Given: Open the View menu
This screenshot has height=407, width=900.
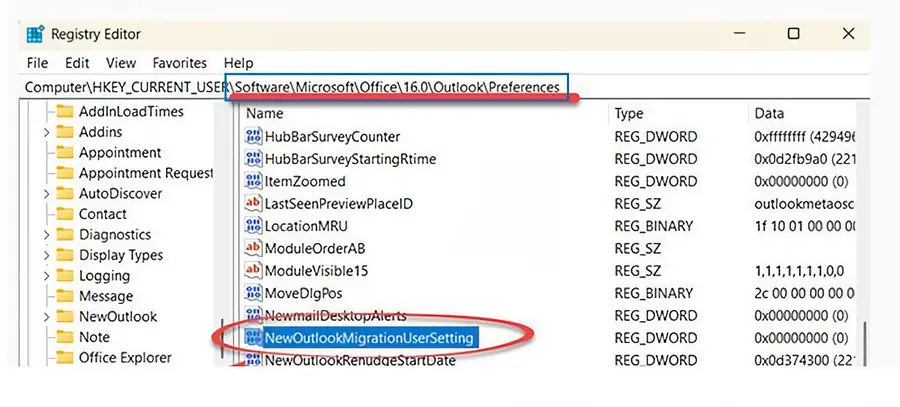Looking at the screenshot, I should pos(121,63).
